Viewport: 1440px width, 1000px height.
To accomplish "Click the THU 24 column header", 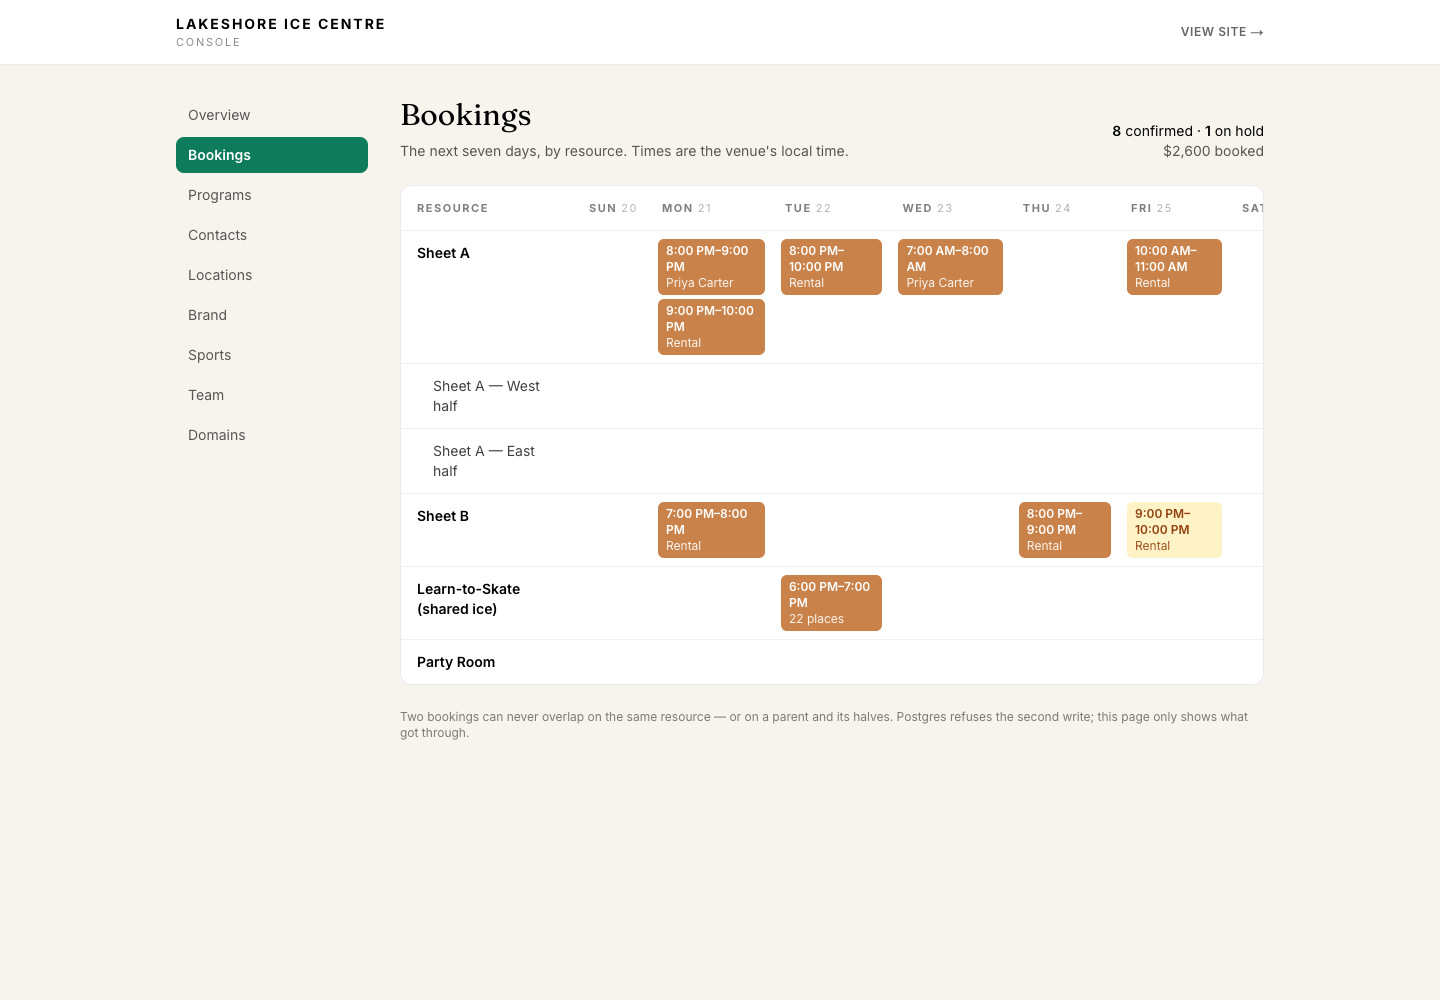I will (x=1047, y=208).
